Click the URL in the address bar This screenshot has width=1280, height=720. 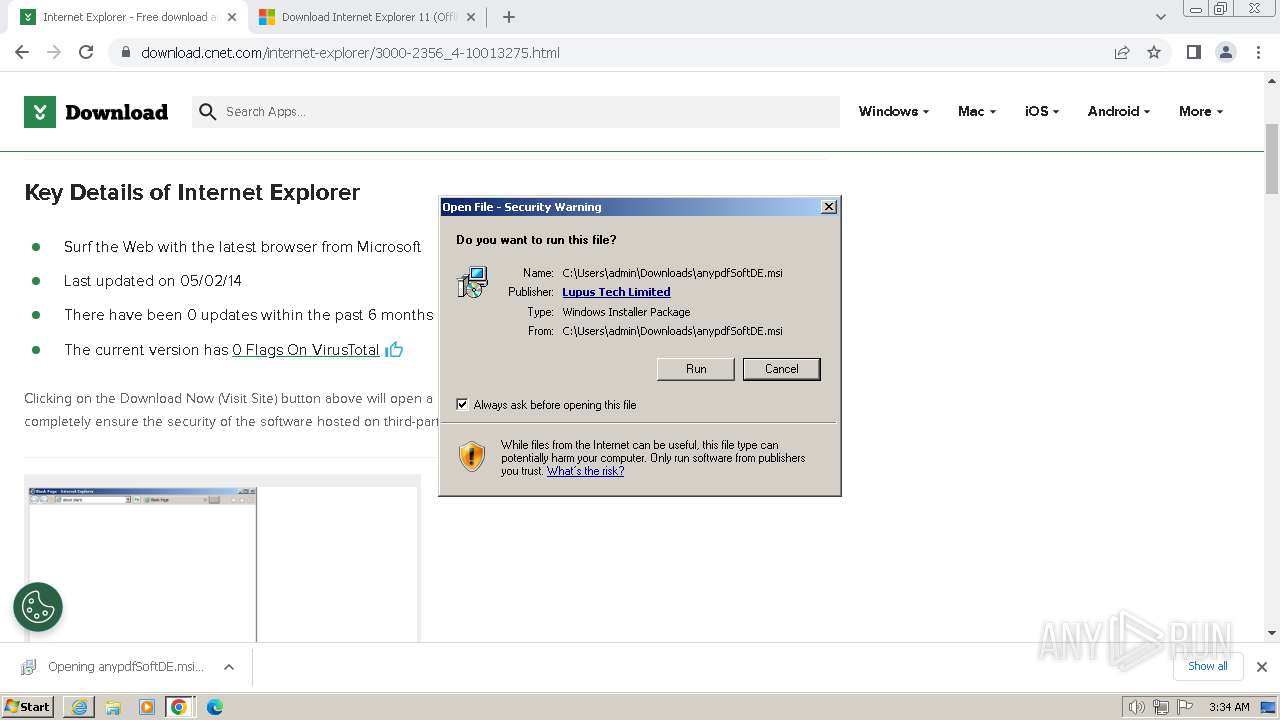[x=350, y=53]
